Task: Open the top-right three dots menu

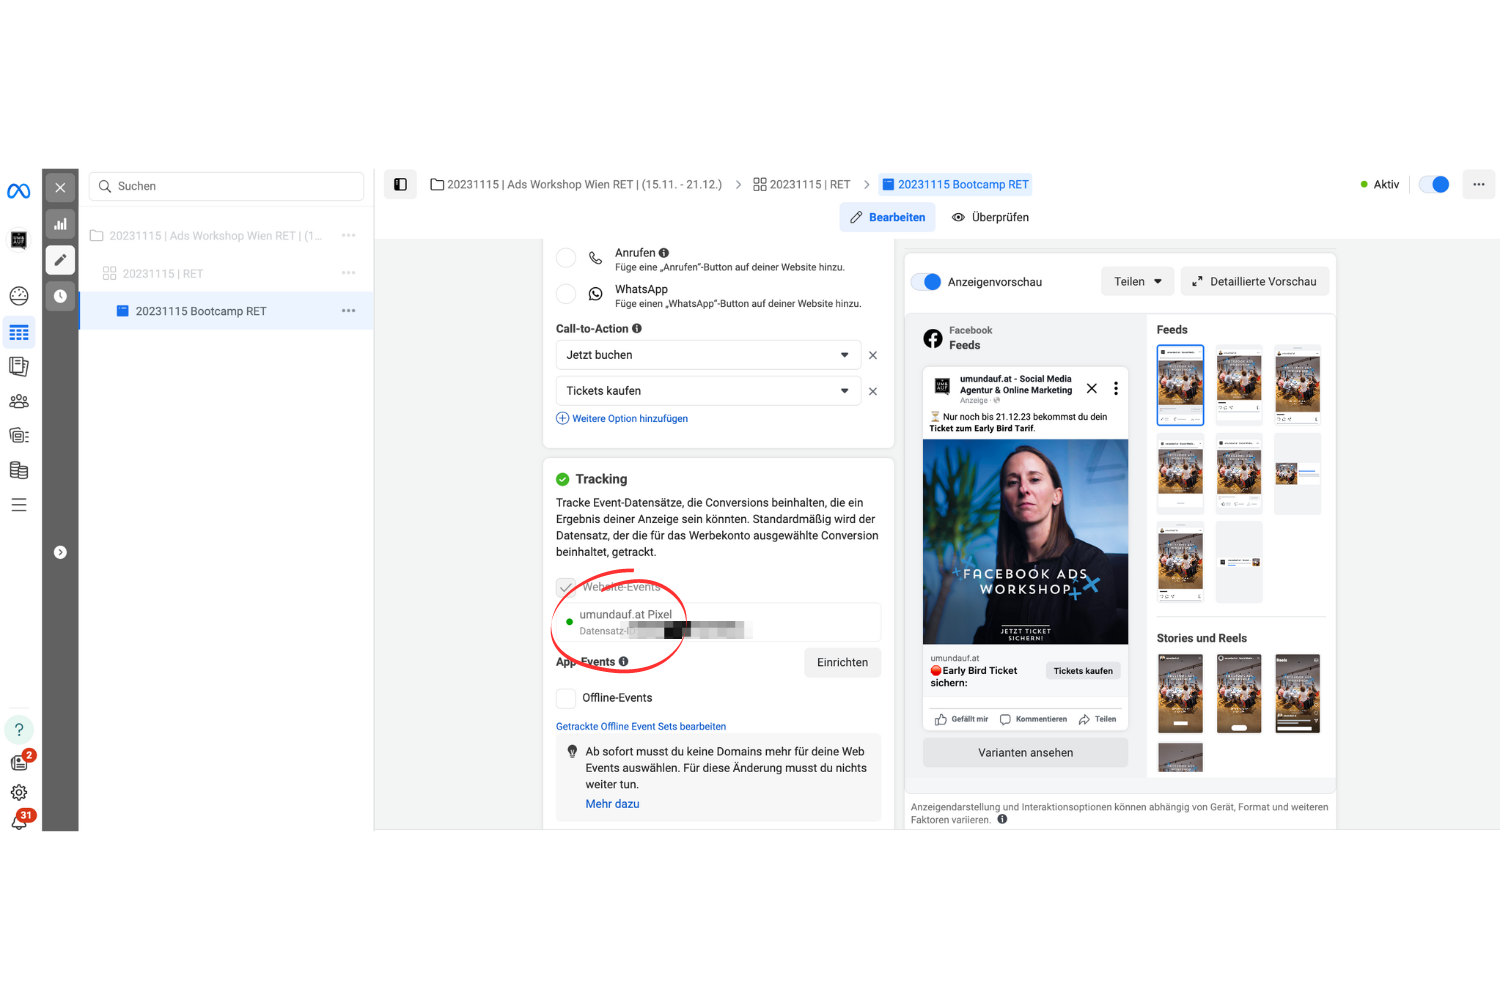Action: (1478, 184)
